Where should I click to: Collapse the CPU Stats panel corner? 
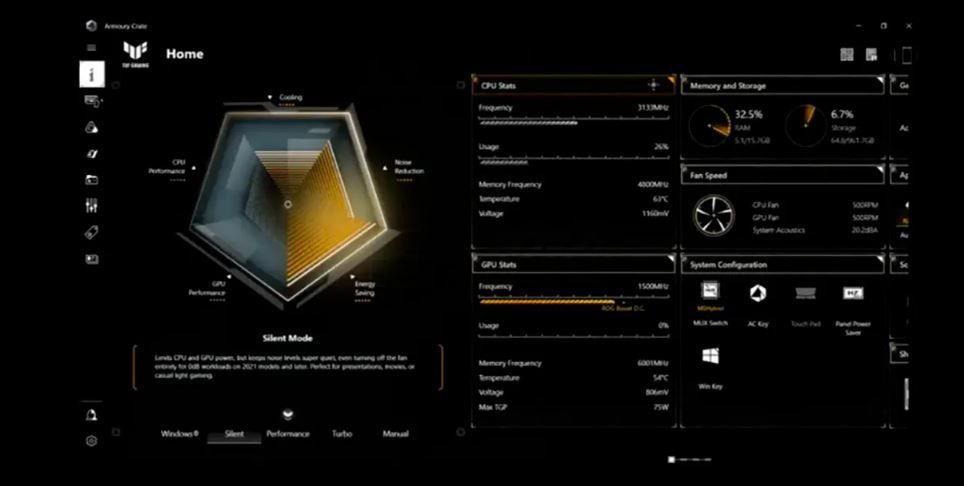[x=671, y=79]
